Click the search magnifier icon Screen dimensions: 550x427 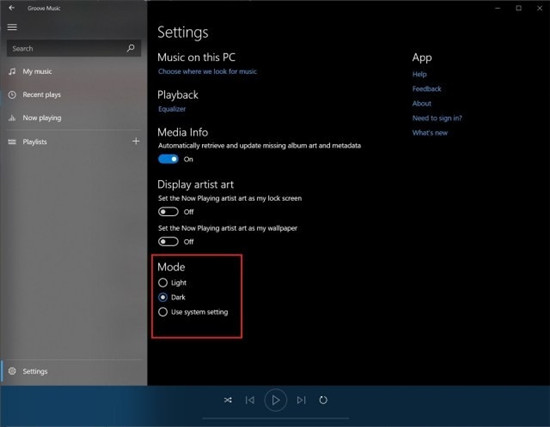click(x=130, y=48)
